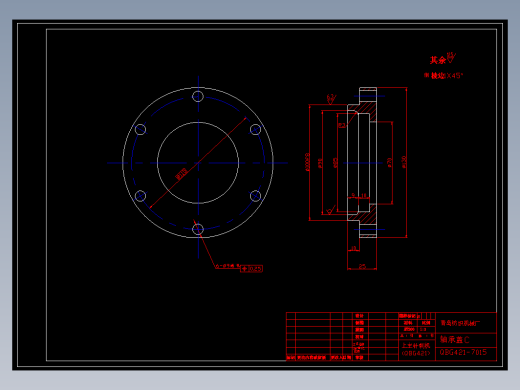Select the lower-left bolt hole circle
This screenshot has width=520, height=390.
pyautogui.click(x=140, y=196)
